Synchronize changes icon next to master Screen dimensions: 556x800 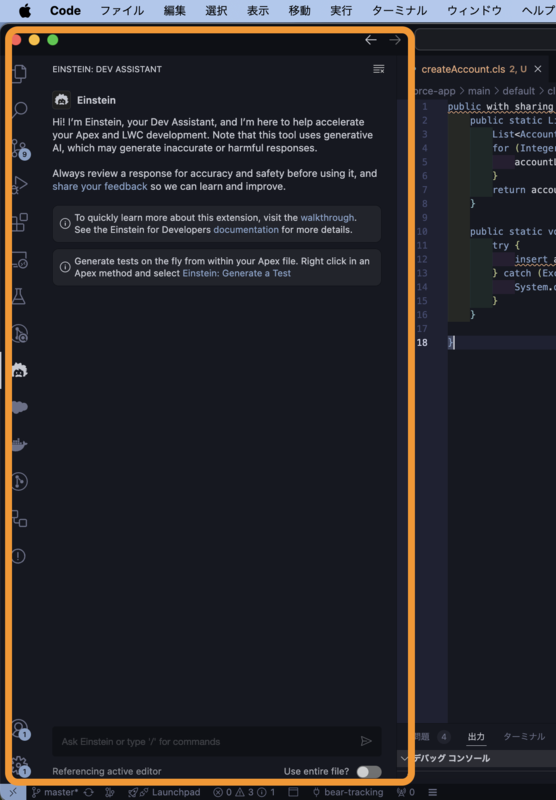pyautogui.click(x=89, y=792)
